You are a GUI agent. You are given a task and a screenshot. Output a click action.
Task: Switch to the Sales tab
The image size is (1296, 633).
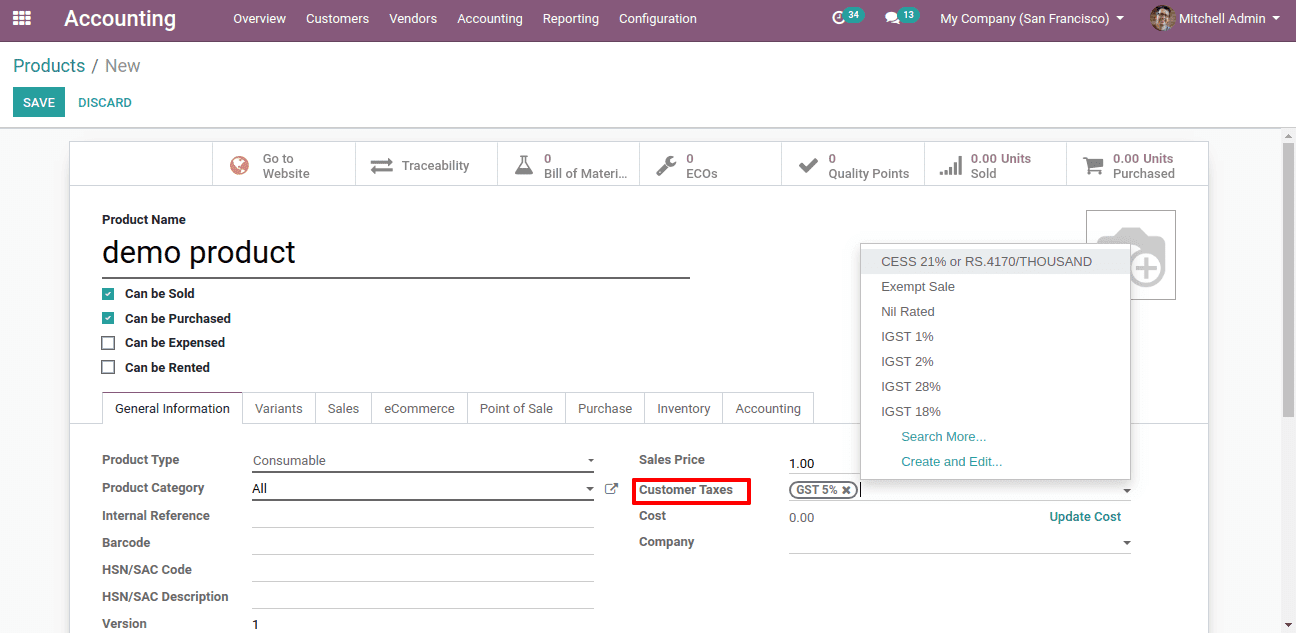pyautogui.click(x=343, y=408)
